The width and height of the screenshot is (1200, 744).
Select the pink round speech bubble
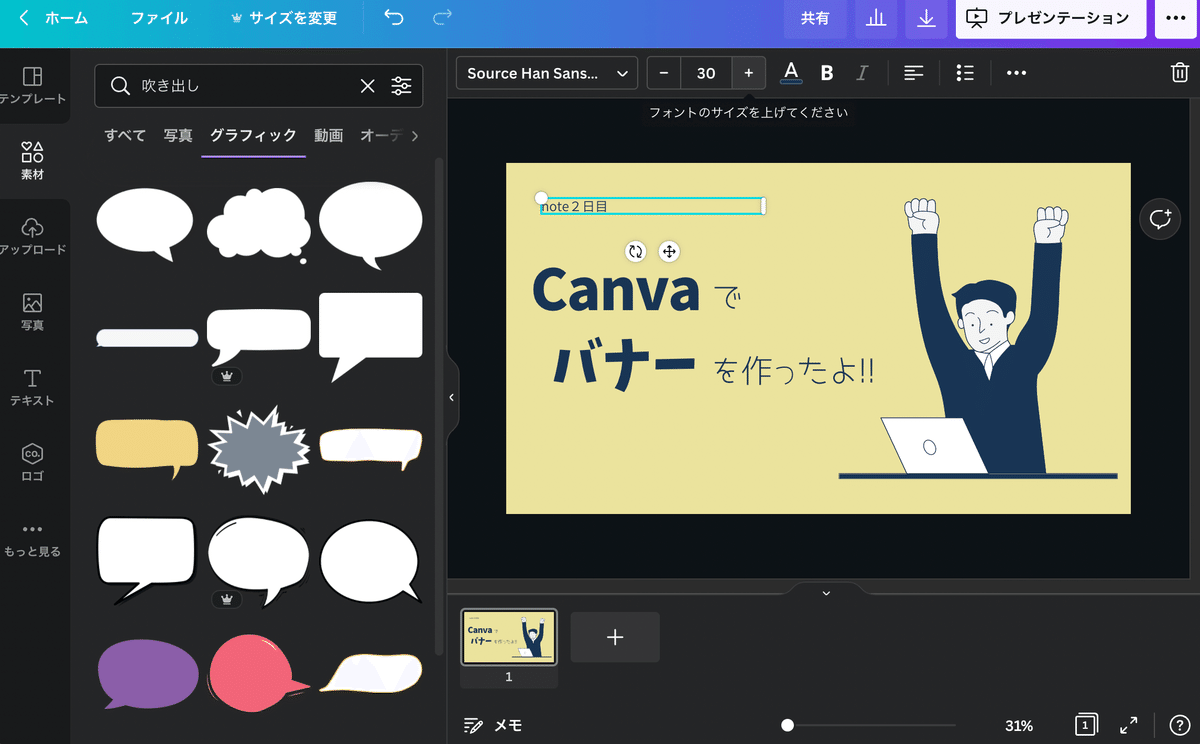click(x=259, y=673)
